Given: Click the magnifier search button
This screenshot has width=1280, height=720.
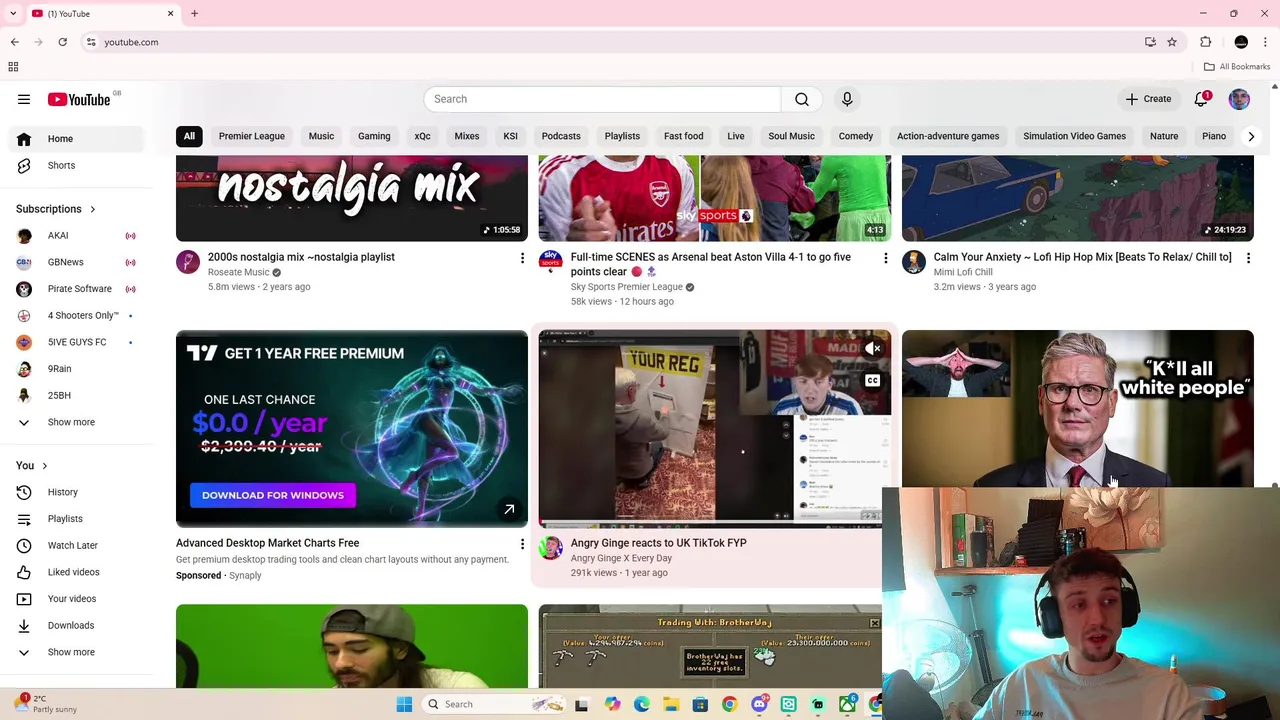Looking at the screenshot, I should (802, 99).
